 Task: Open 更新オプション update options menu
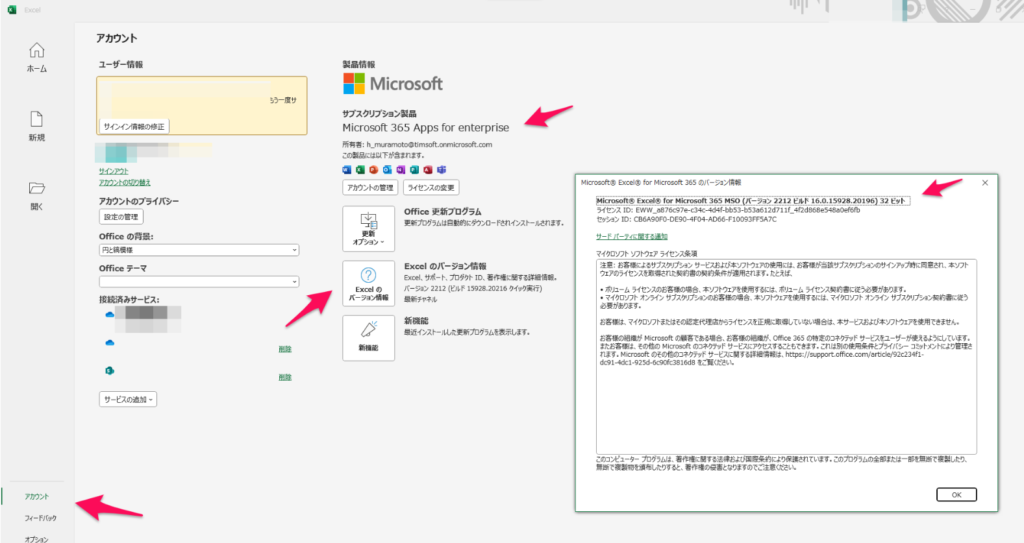coord(368,229)
